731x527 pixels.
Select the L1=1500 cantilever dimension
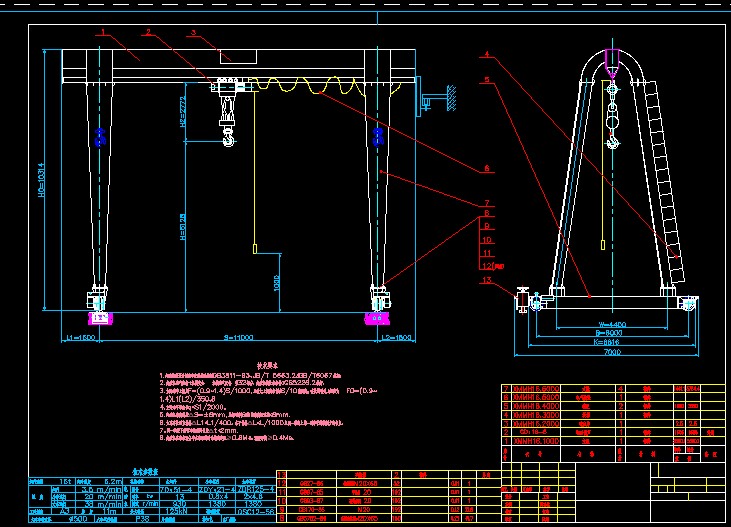(81, 337)
